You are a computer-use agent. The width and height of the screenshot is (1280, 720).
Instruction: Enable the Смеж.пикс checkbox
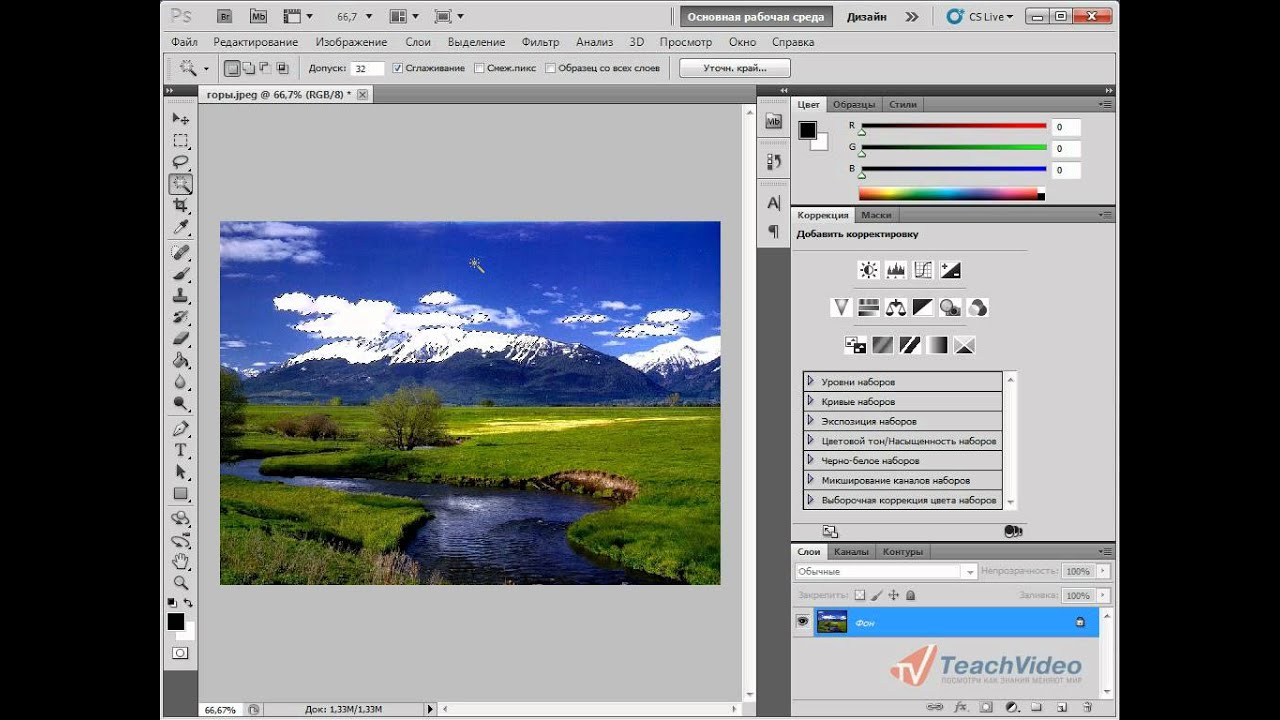479,68
